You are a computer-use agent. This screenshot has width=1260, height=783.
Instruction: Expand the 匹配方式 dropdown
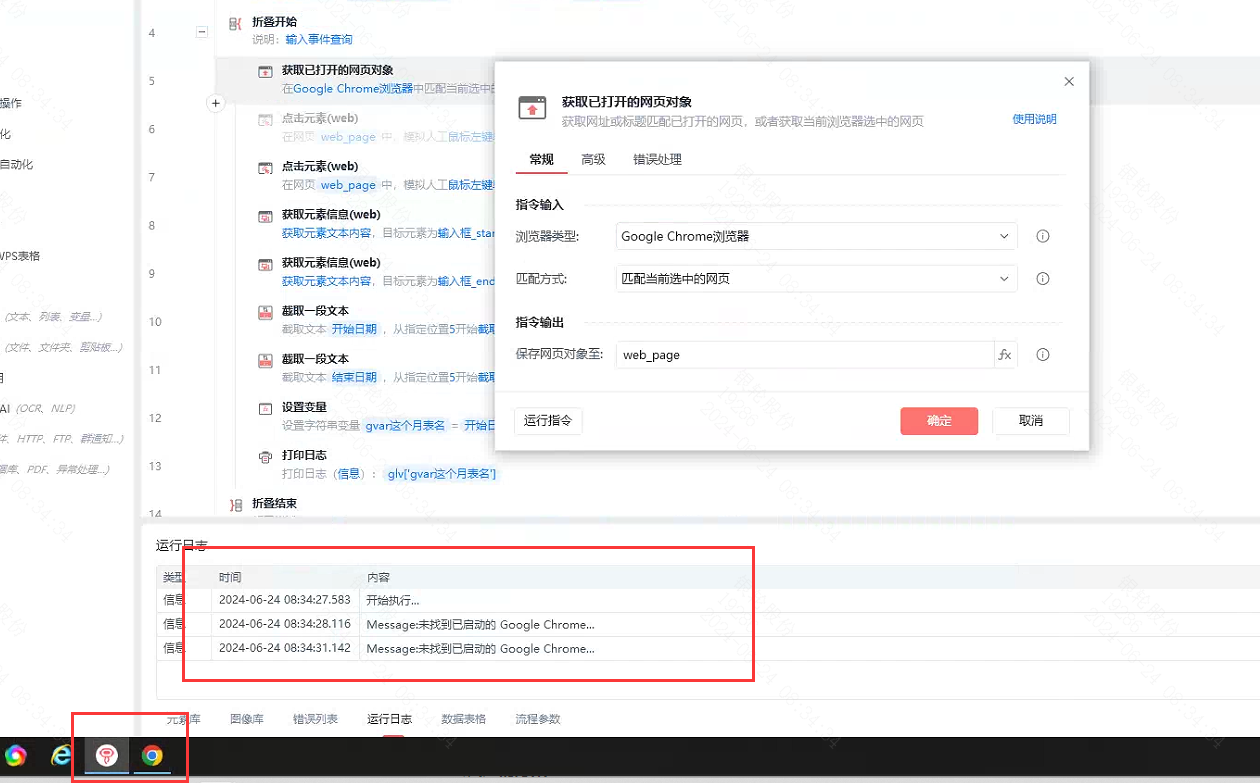point(815,279)
